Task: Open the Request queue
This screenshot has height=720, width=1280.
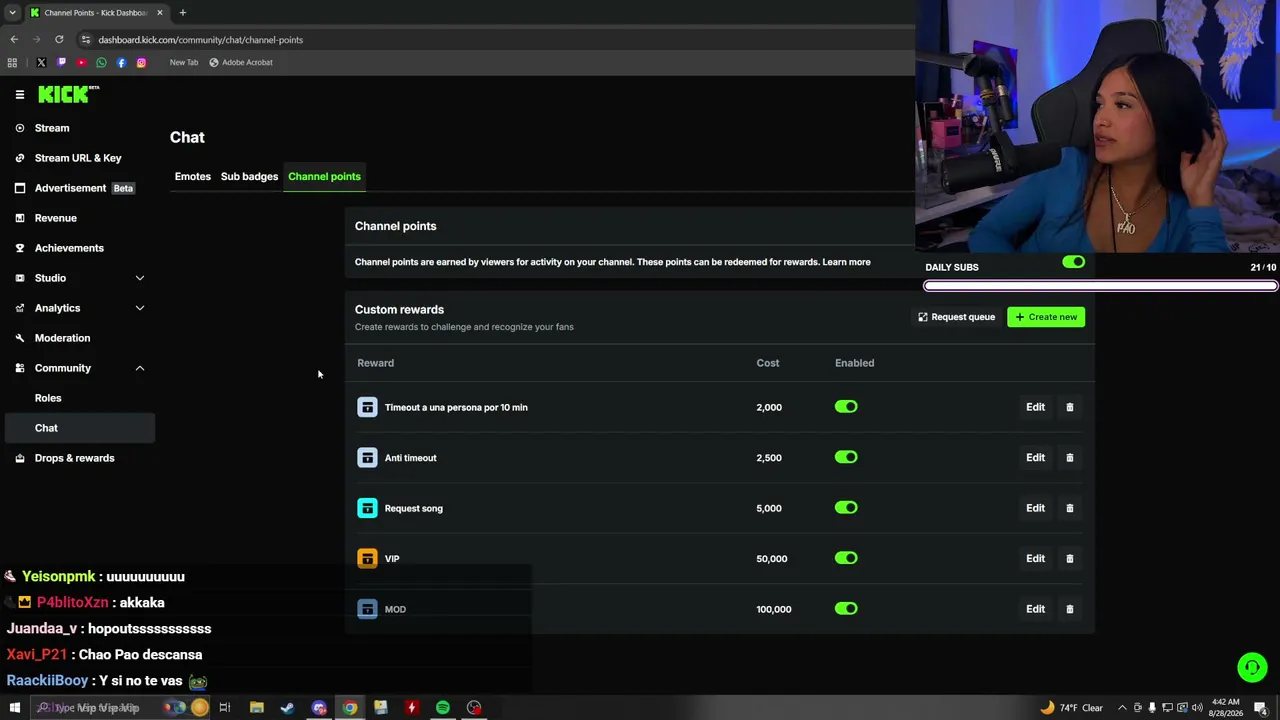Action: tap(956, 317)
